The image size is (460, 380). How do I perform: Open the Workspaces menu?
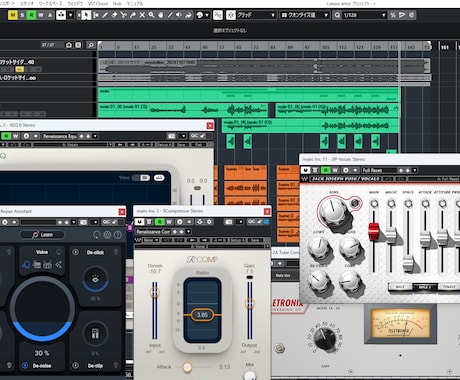tap(50, 3)
